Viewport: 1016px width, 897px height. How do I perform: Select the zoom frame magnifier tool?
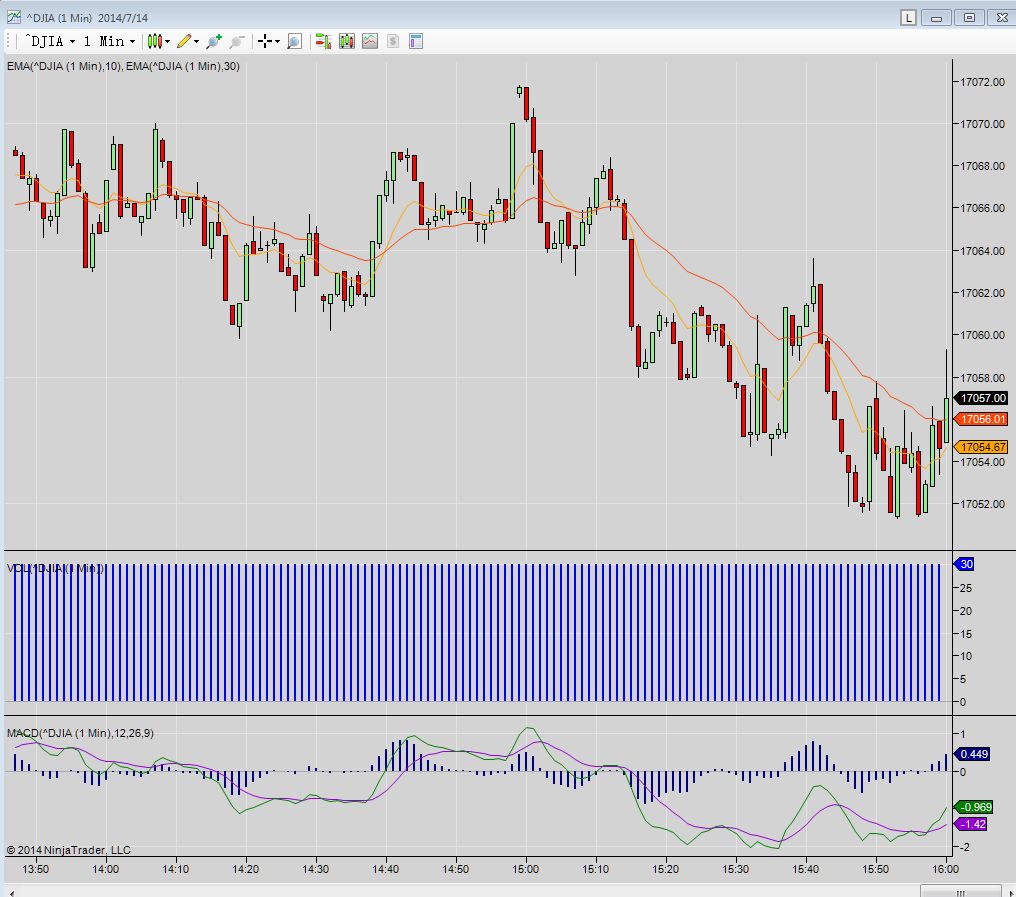(x=294, y=41)
